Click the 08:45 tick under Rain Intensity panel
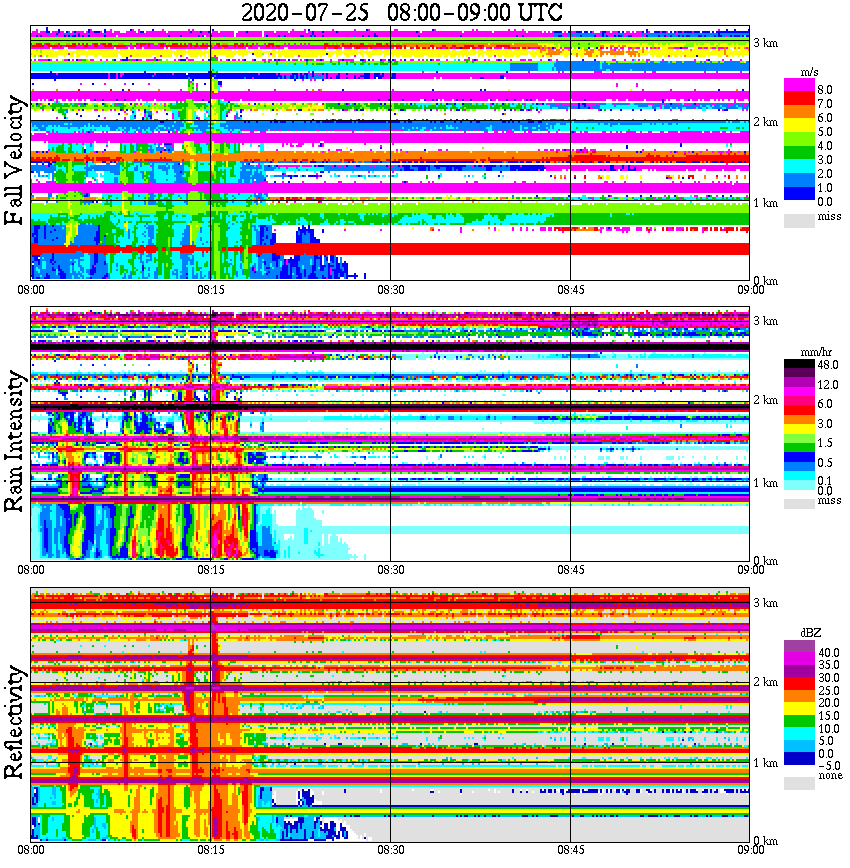This screenshot has width=850, height=868. [571, 570]
